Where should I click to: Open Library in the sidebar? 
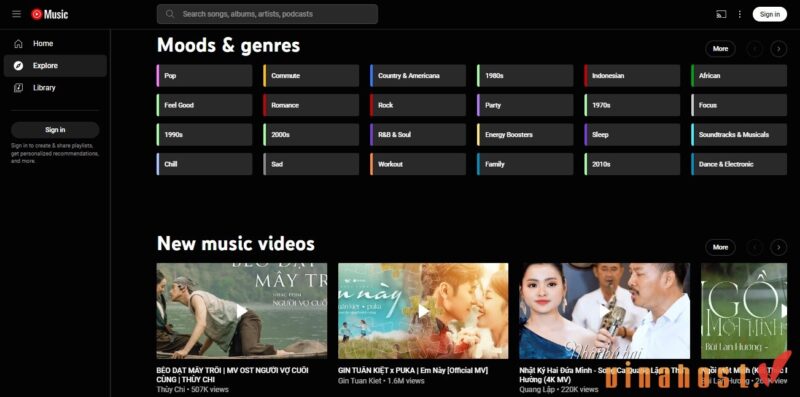click(x=55, y=88)
